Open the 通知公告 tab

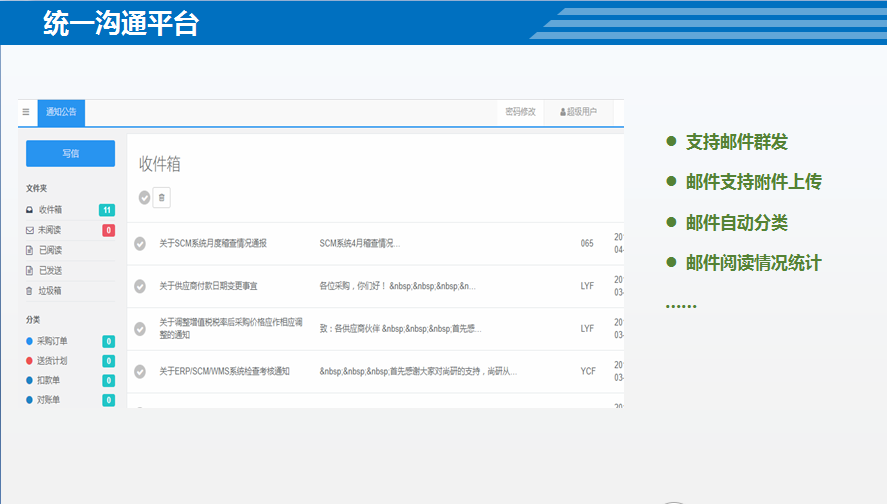point(61,112)
